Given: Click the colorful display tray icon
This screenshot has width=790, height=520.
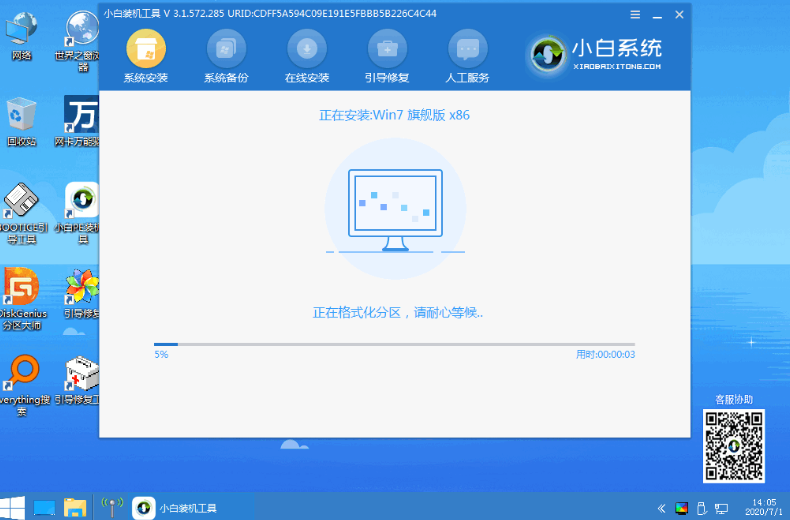Looking at the screenshot, I should click(x=682, y=508).
